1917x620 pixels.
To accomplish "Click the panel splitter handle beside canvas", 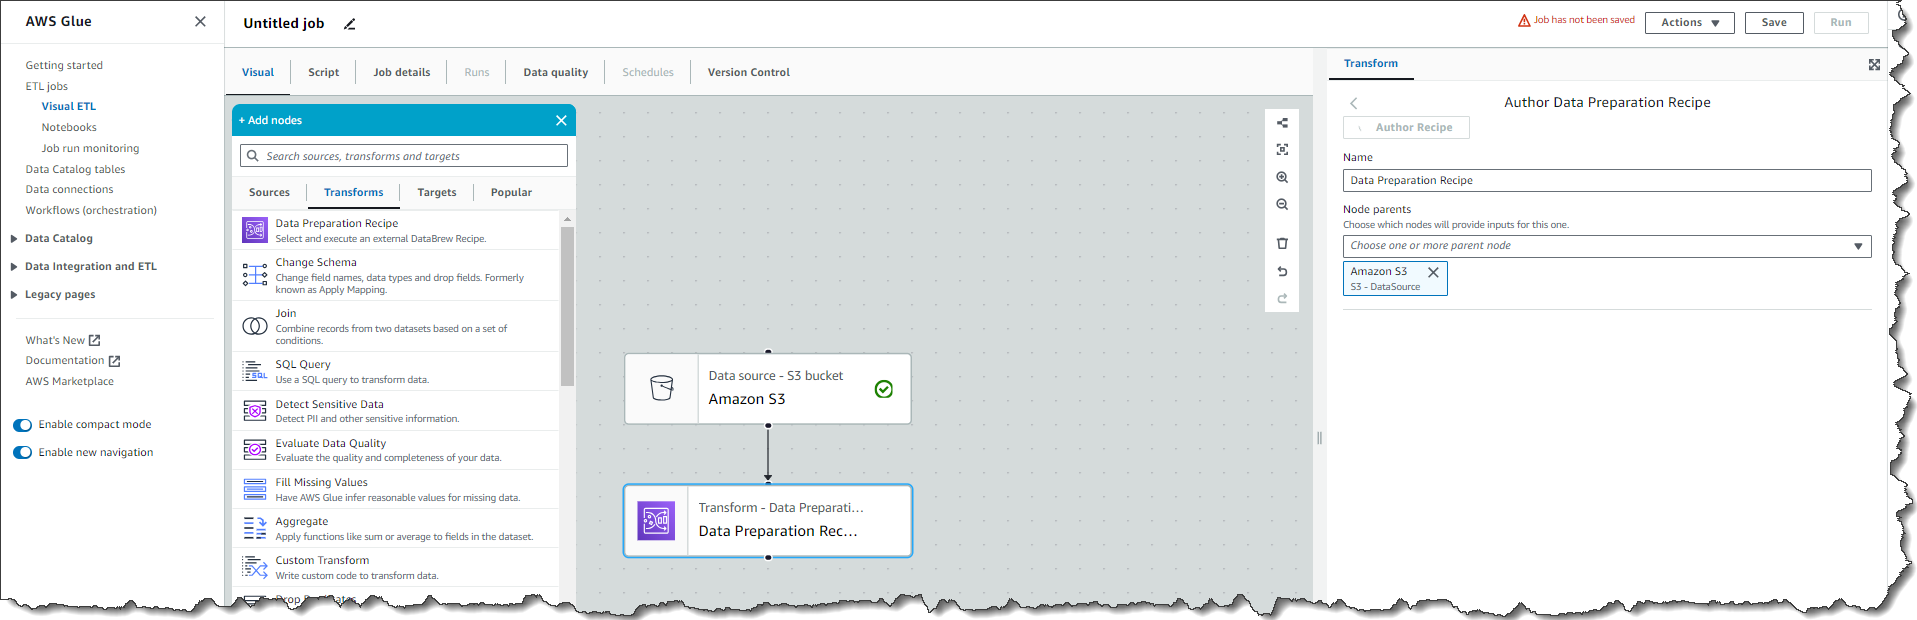I will [1319, 438].
